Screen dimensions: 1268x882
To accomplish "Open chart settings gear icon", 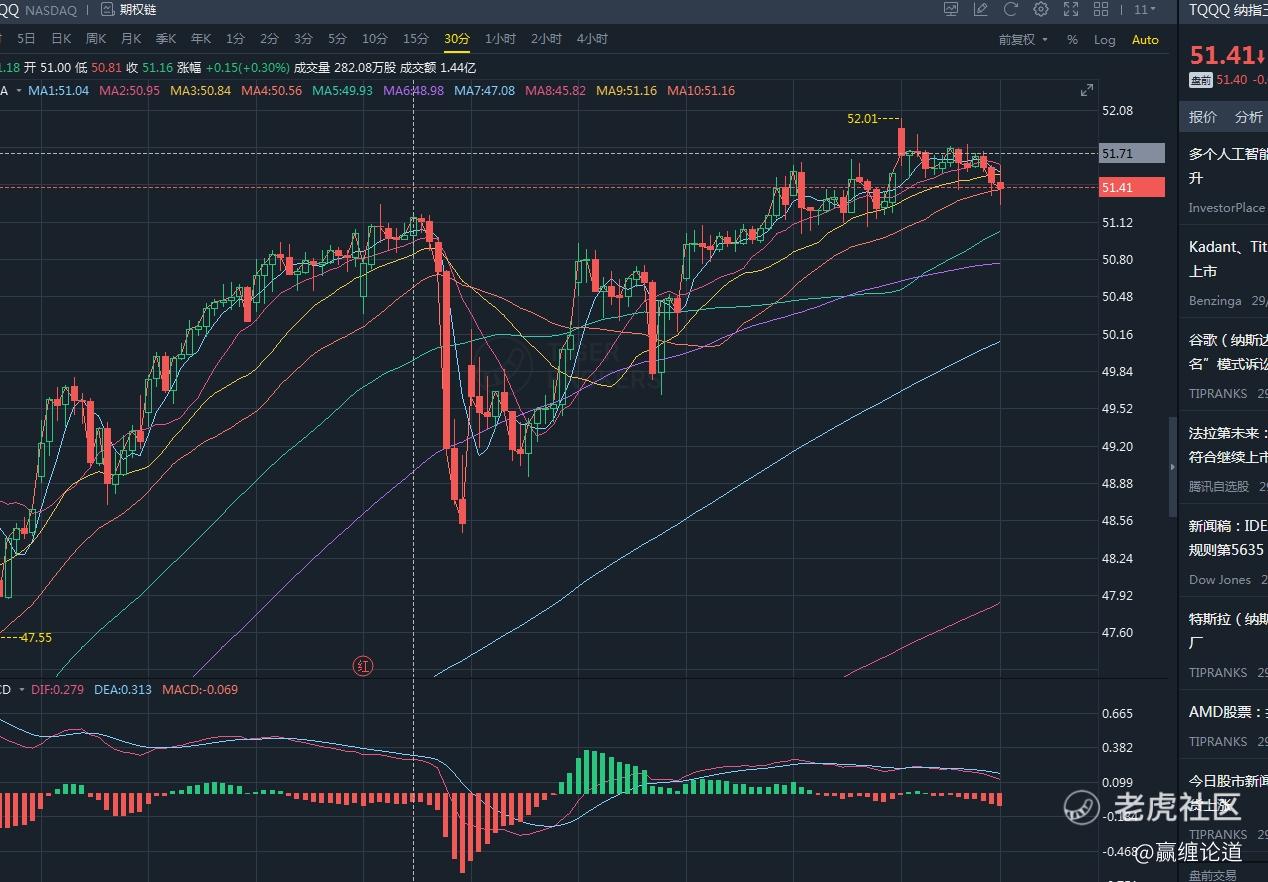I will (1041, 10).
